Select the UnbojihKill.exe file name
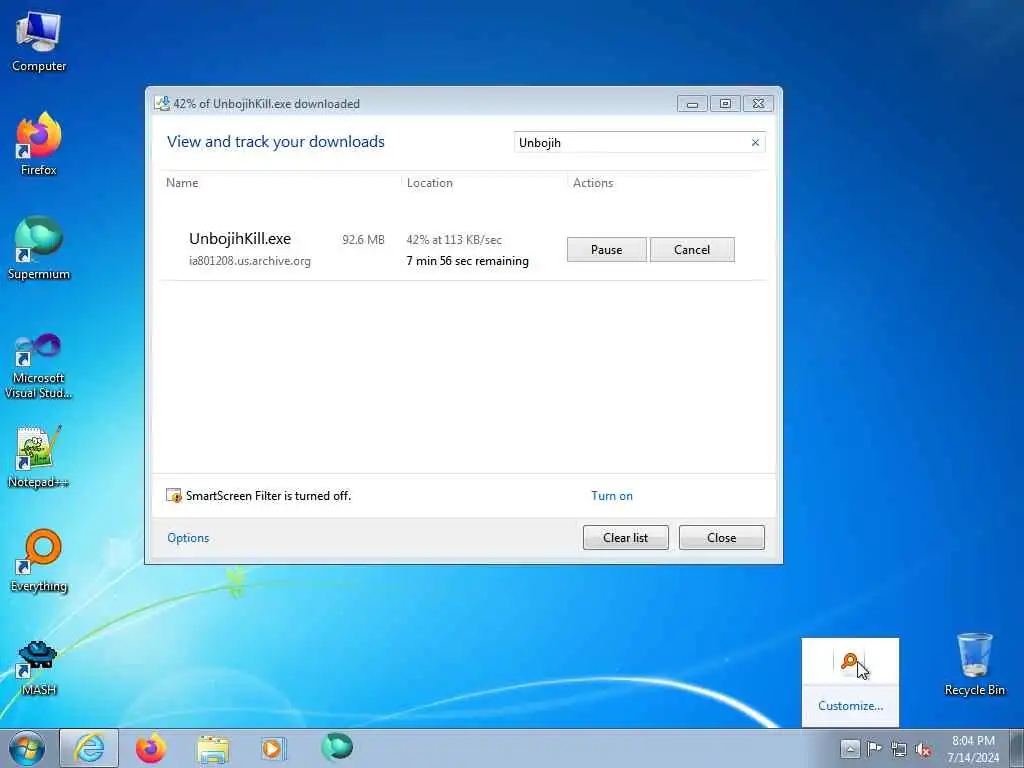1024x768 pixels. click(x=240, y=239)
